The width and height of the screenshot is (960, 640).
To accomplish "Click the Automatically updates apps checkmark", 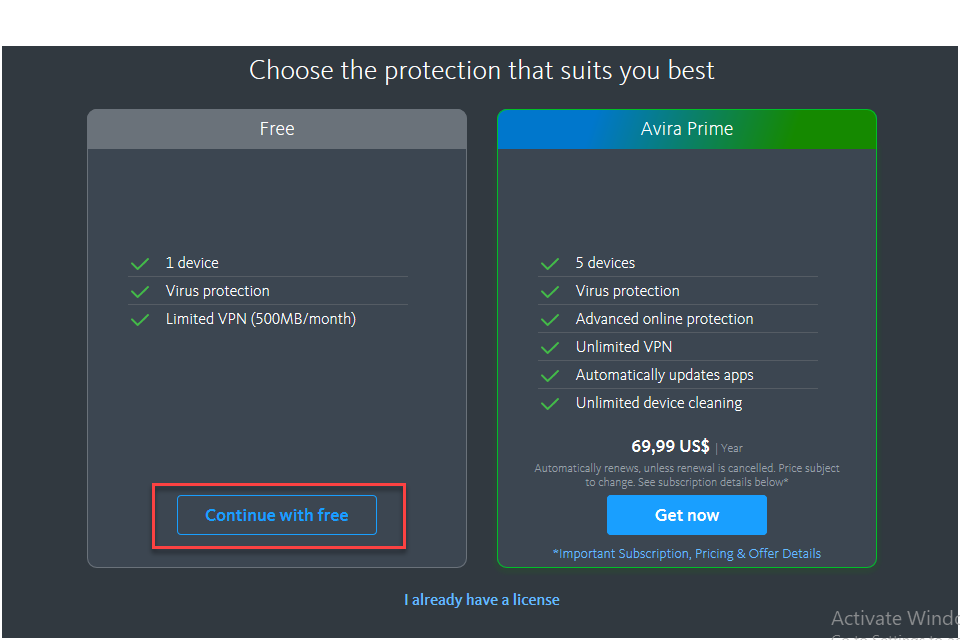I will (550, 376).
